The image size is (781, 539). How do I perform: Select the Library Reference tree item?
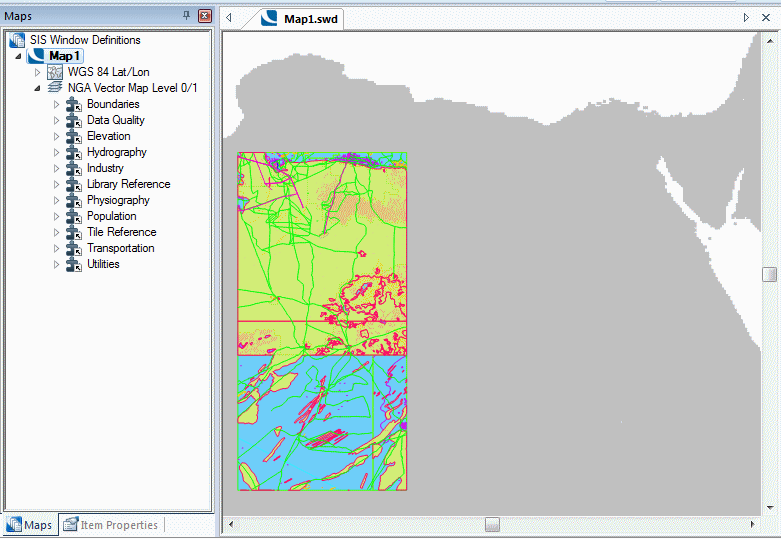click(x=128, y=184)
